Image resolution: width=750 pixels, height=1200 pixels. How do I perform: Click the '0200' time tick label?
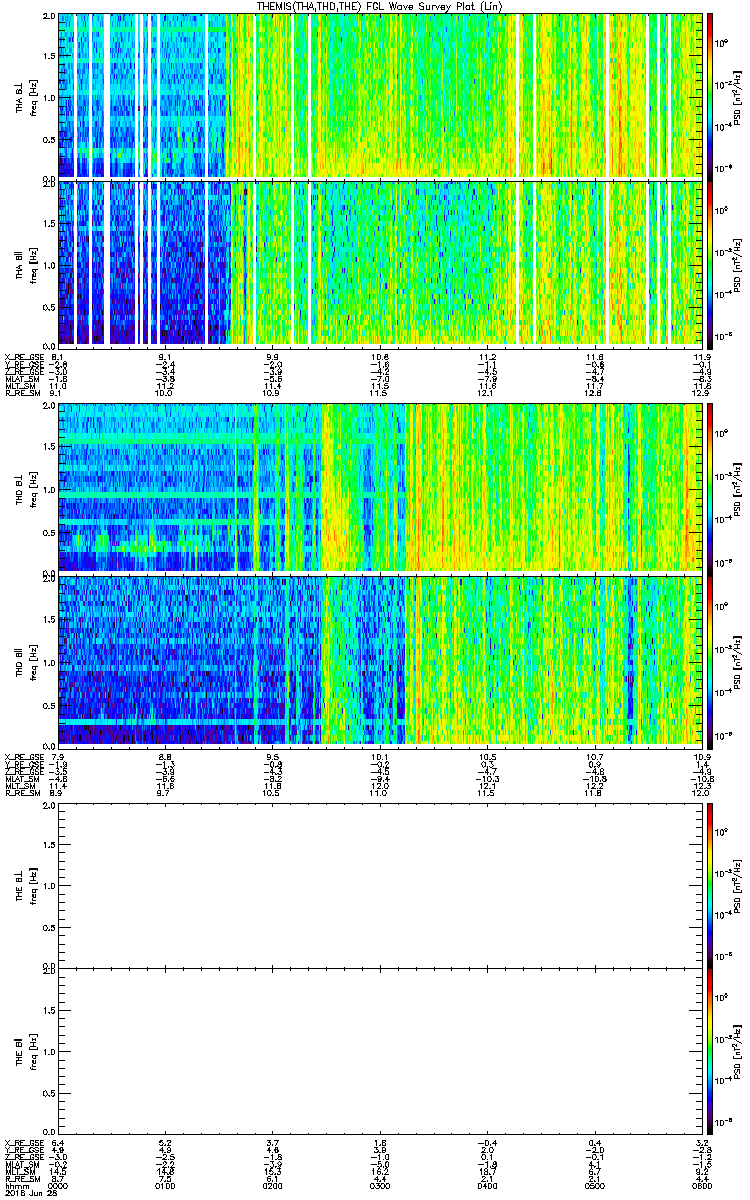[273, 1185]
